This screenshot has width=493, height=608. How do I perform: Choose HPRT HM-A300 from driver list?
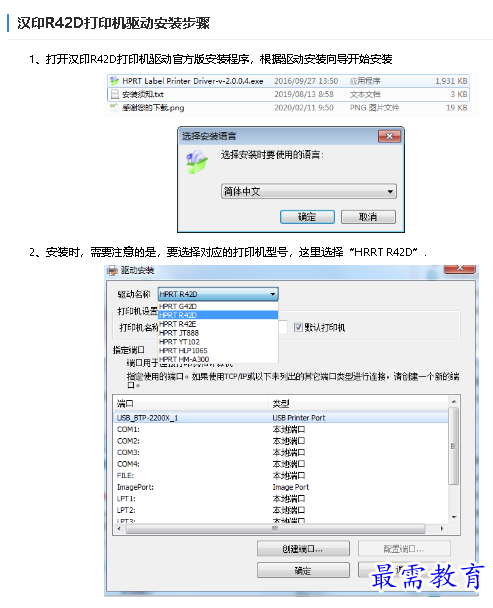[x=218, y=359]
